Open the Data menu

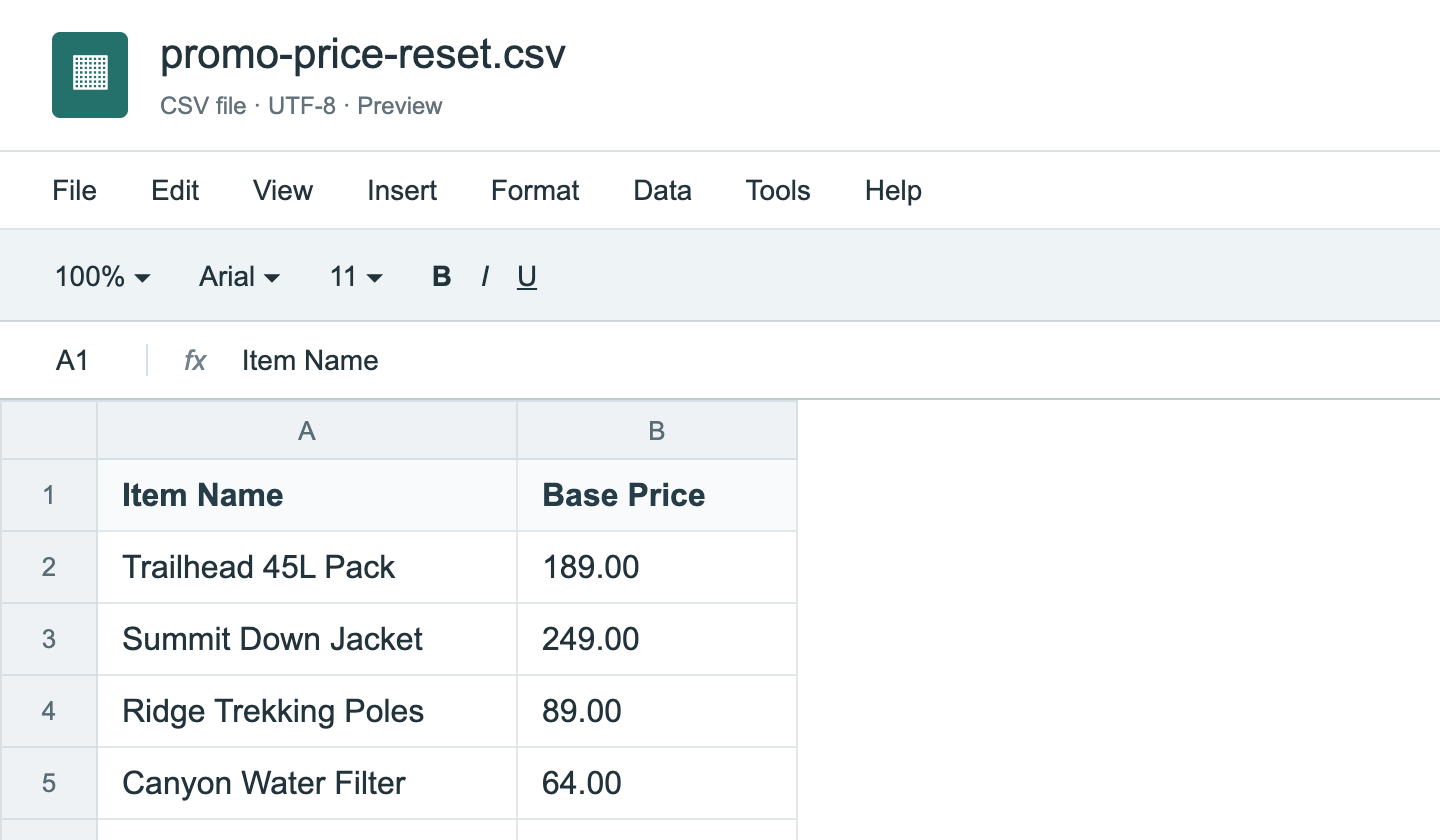point(662,190)
